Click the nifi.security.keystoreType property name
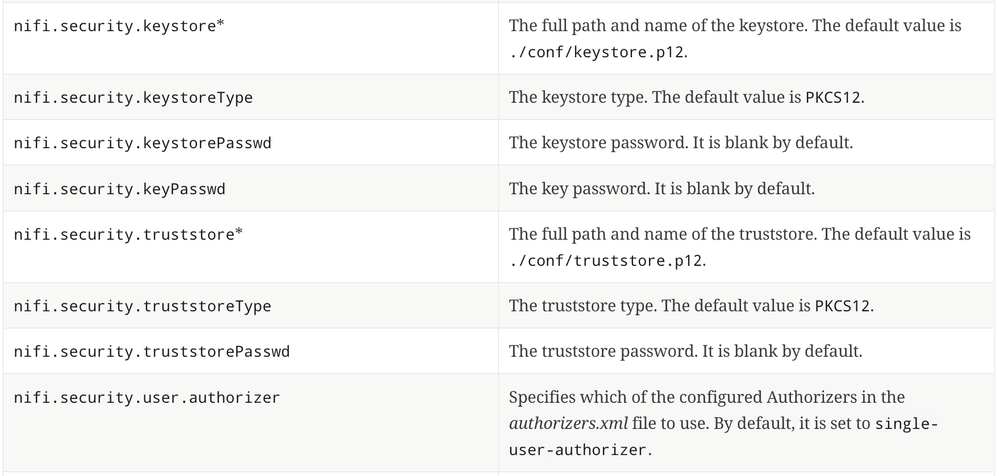999x476 pixels. 133,97
